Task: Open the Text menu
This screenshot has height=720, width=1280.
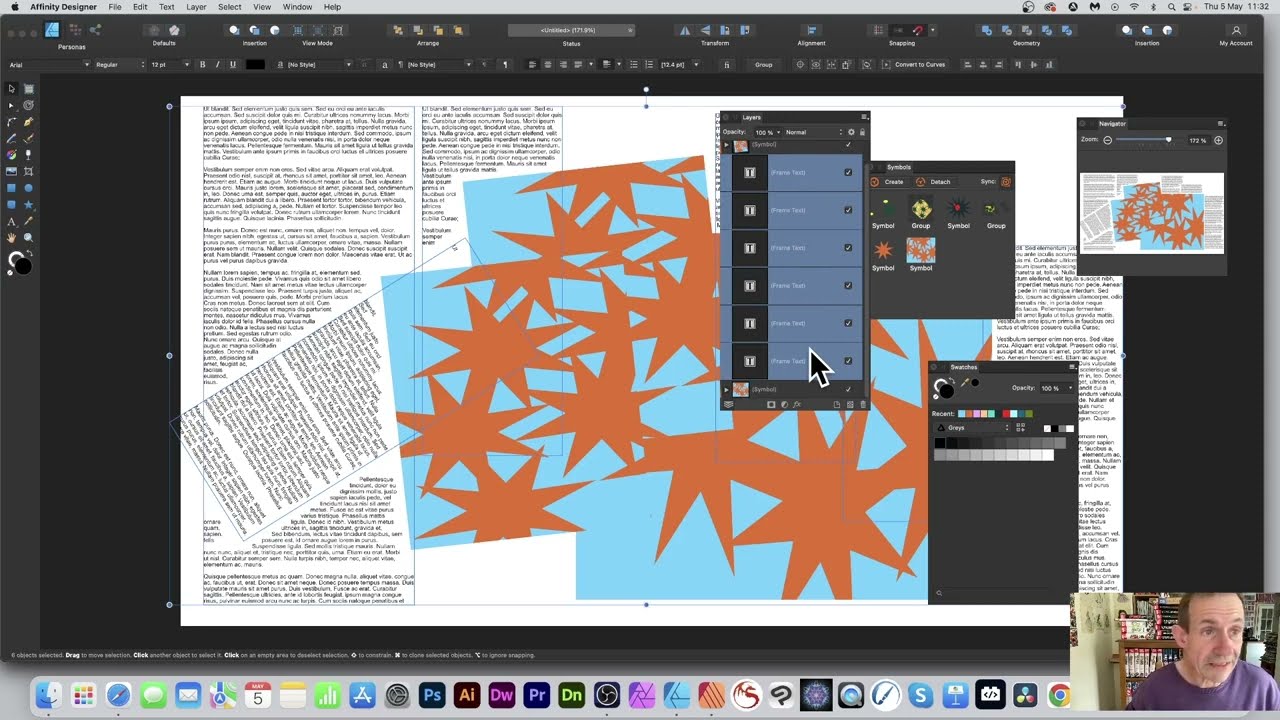Action: coord(166,7)
